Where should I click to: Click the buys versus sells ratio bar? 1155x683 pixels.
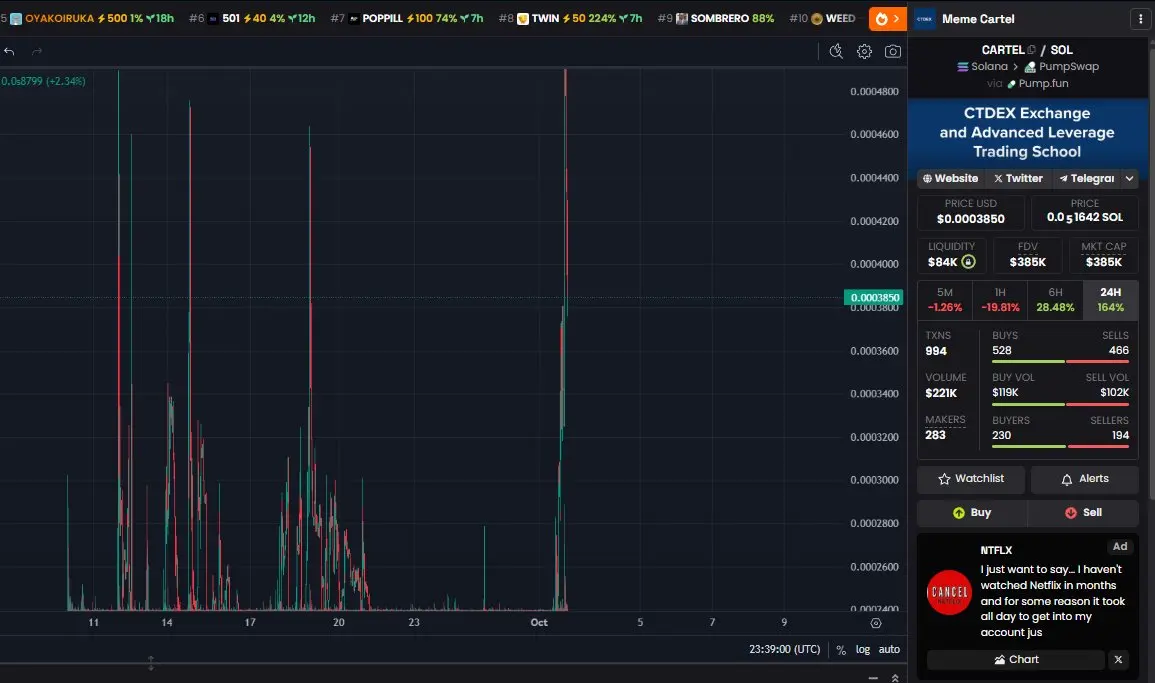click(x=1061, y=362)
